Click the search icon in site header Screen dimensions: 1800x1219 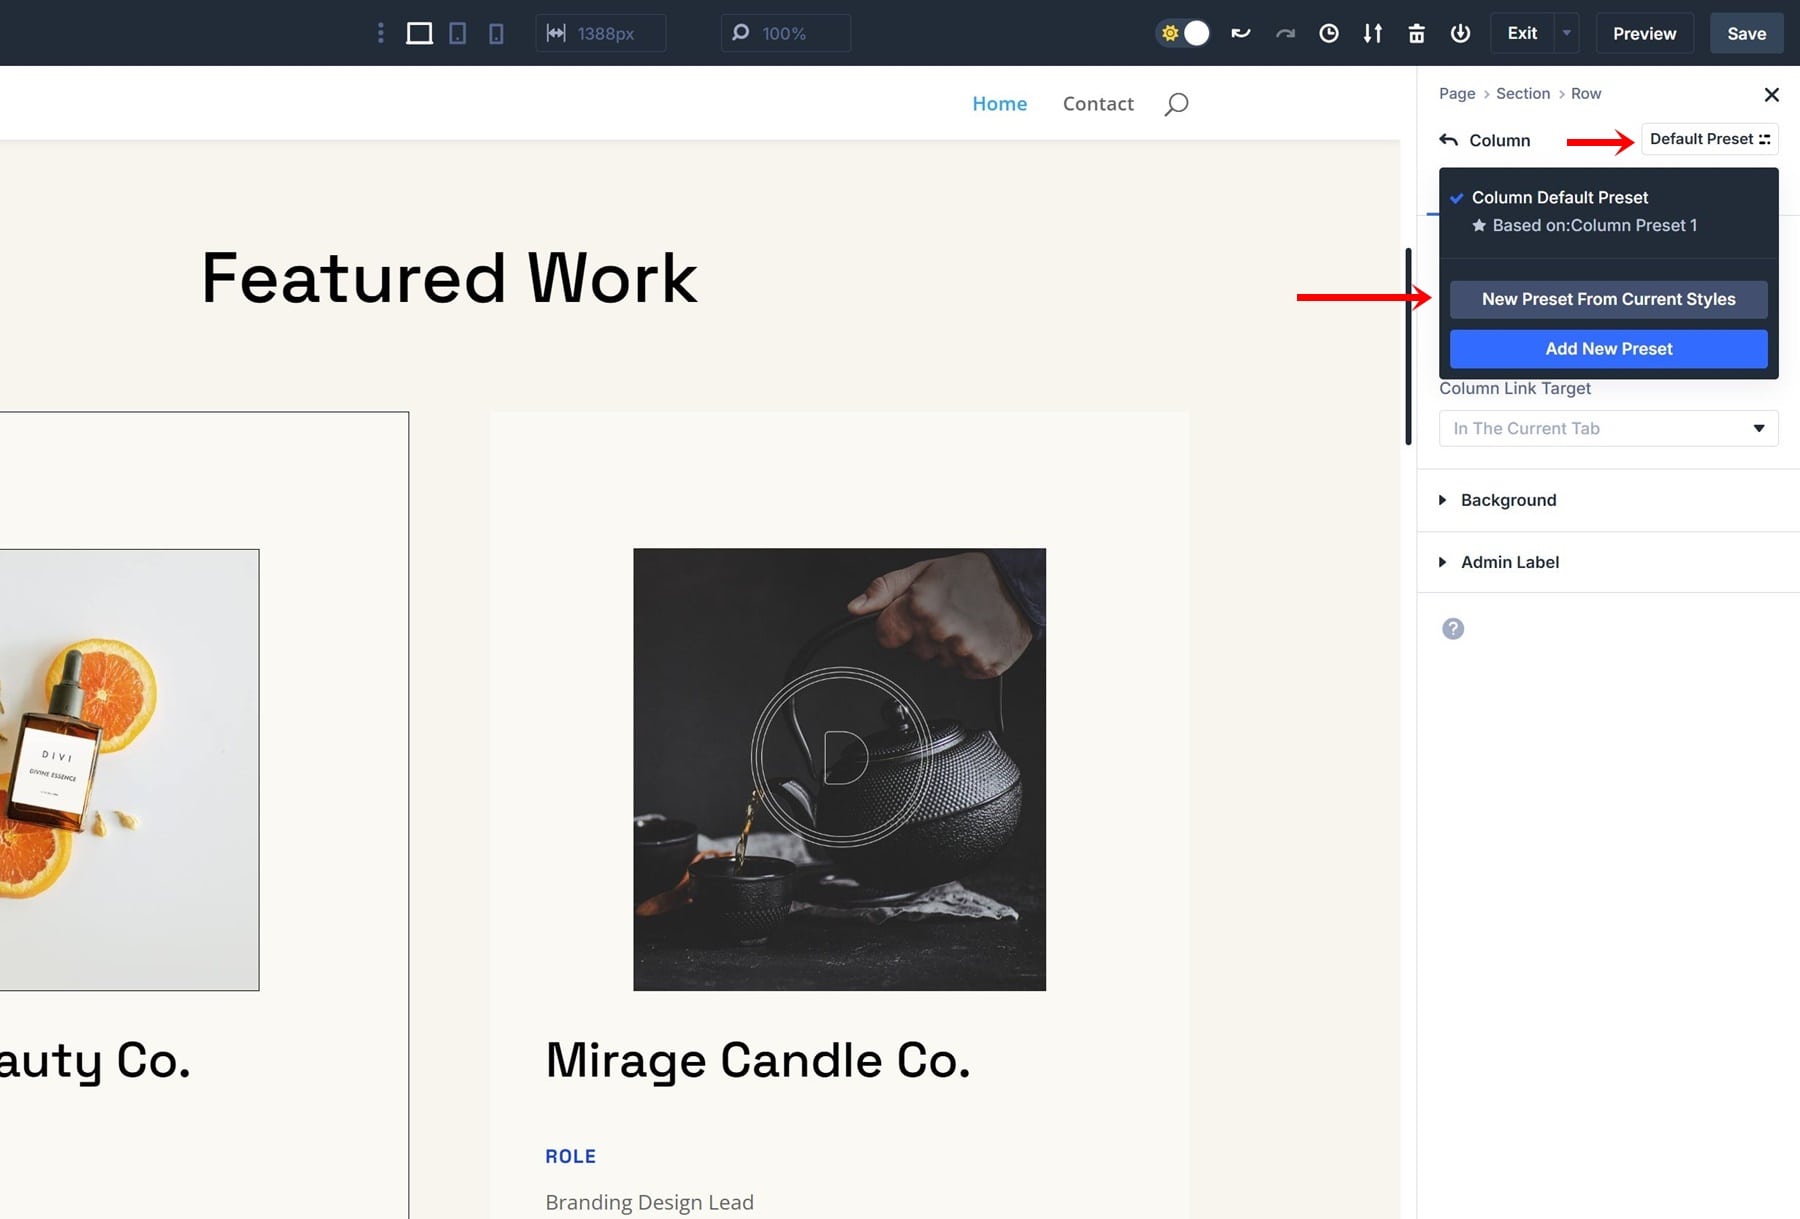(1176, 104)
